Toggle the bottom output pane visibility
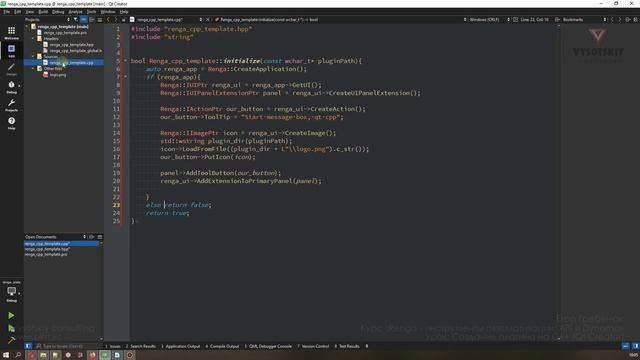The width and height of the screenshot is (640, 360). (625, 346)
